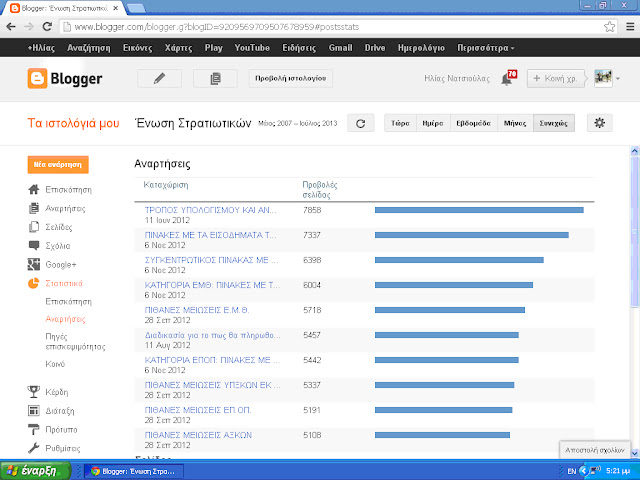Click the Πρότυπο paint roller icon
Image resolution: width=640 pixels, height=480 pixels.
coord(33,429)
